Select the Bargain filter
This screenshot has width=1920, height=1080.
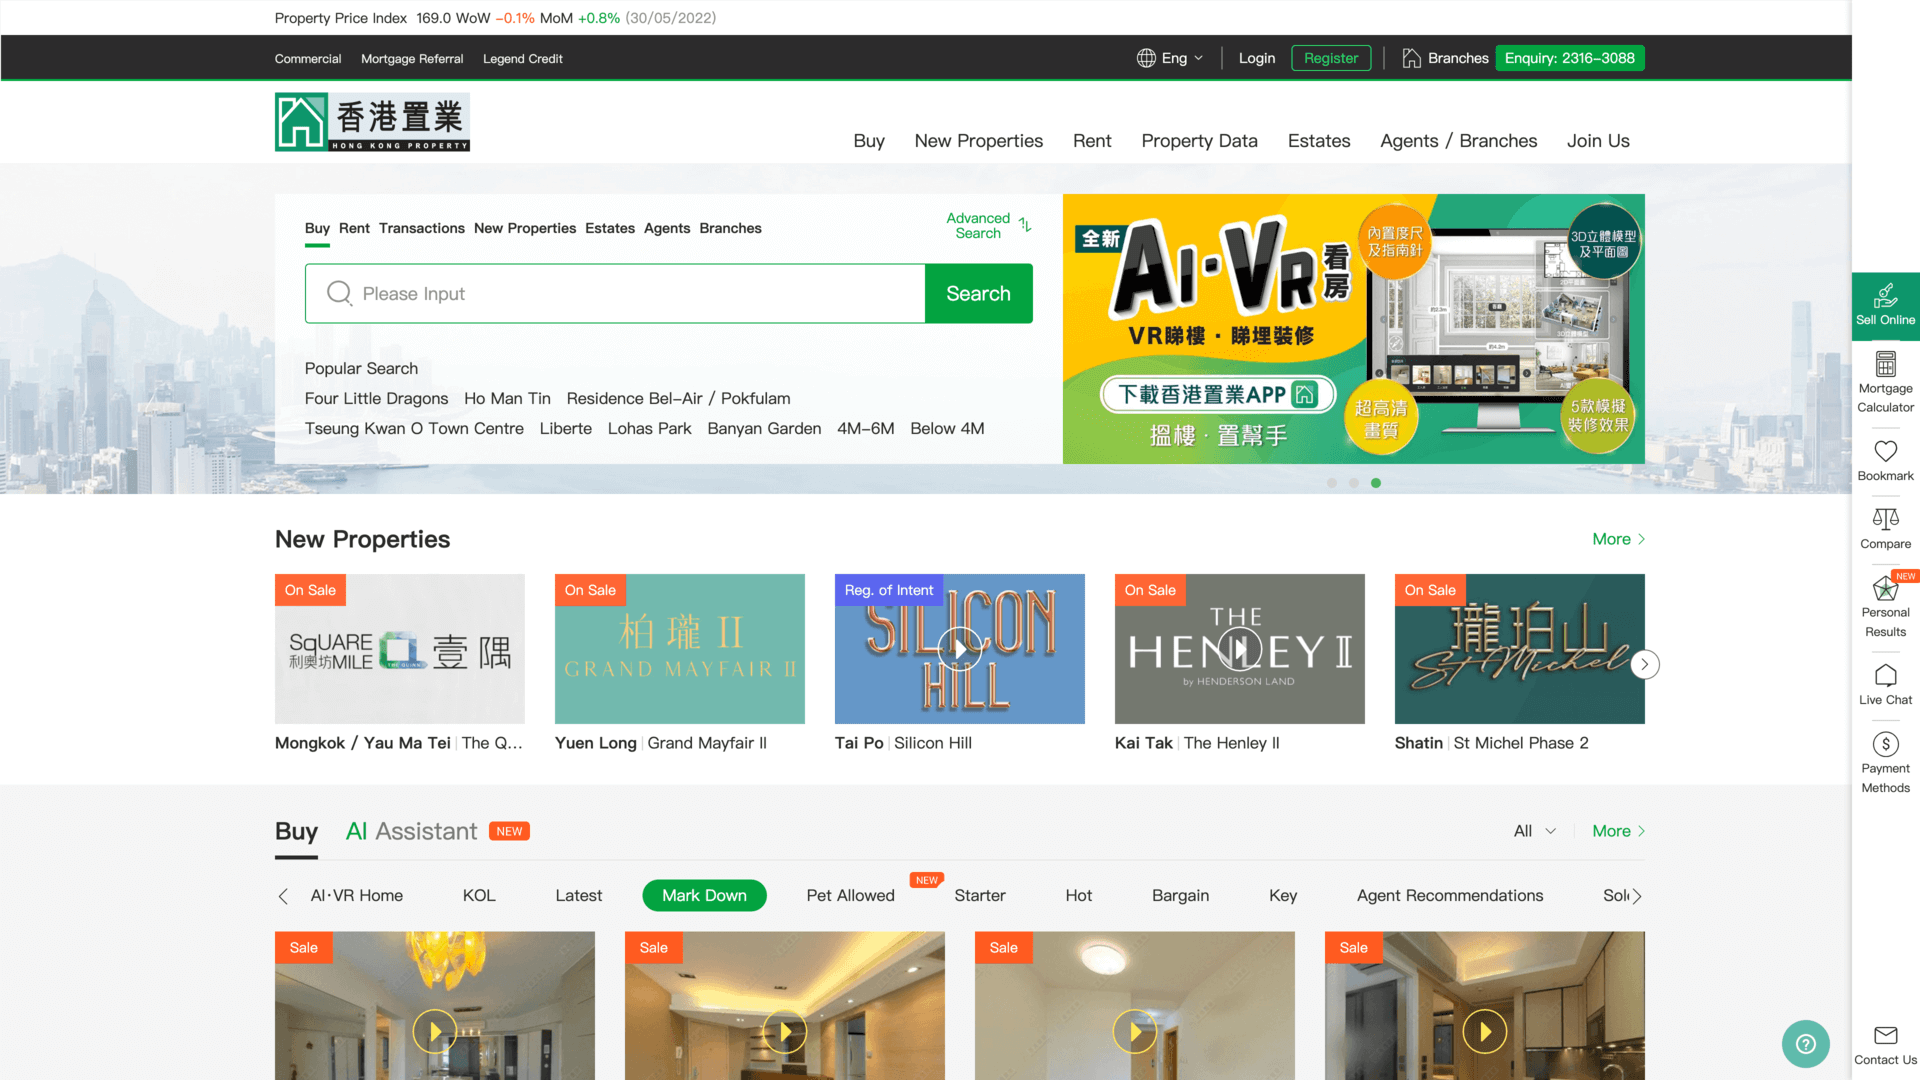click(x=1180, y=896)
